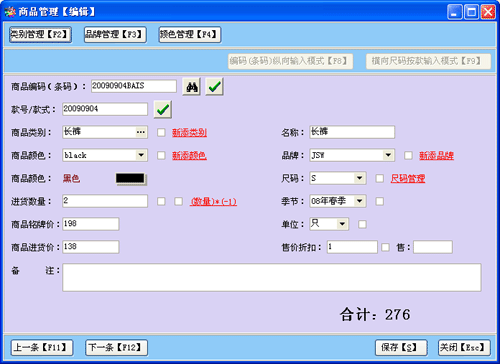Go to next record 下一条【F12】

(x=116, y=348)
